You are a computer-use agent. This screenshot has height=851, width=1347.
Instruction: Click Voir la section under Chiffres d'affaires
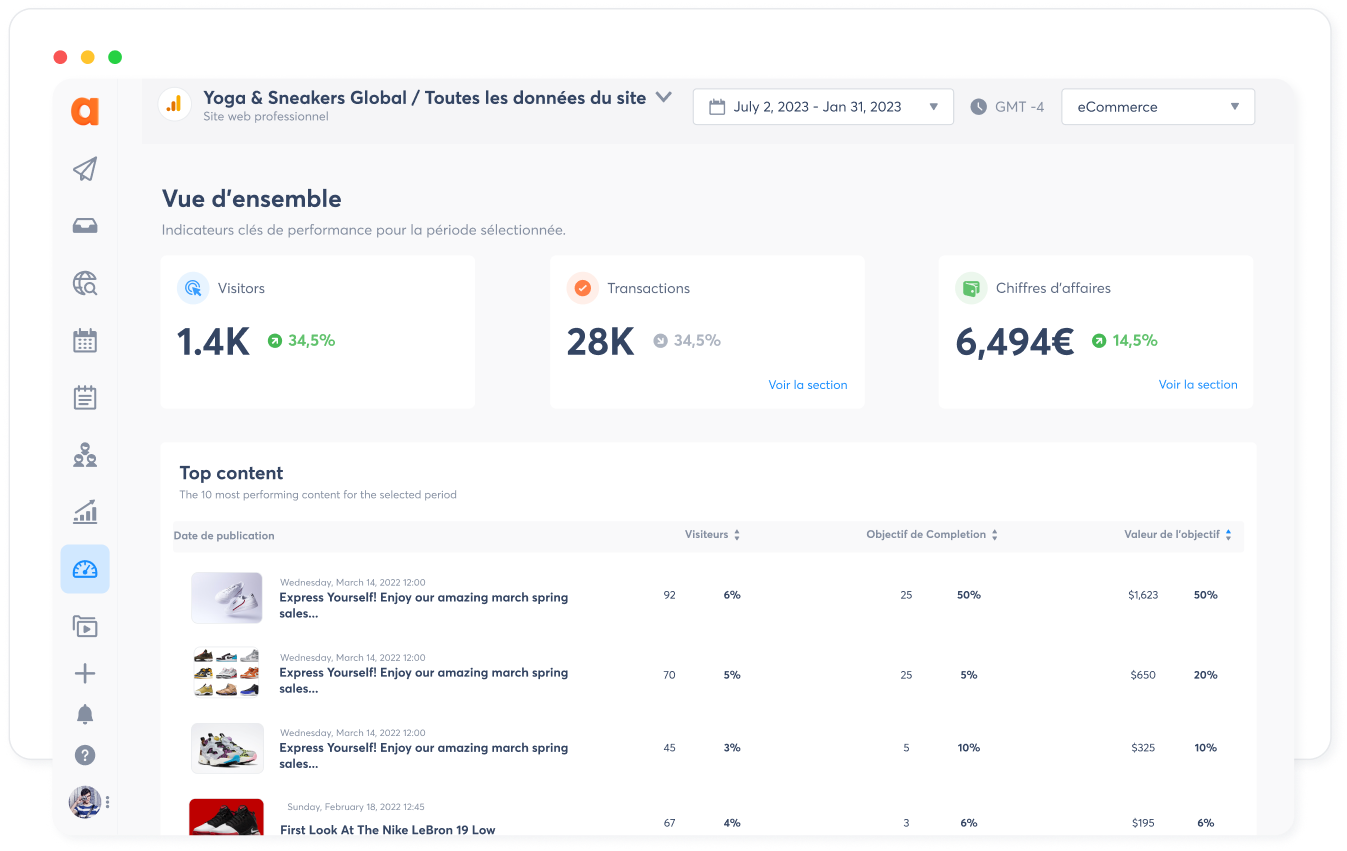coord(1197,385)
